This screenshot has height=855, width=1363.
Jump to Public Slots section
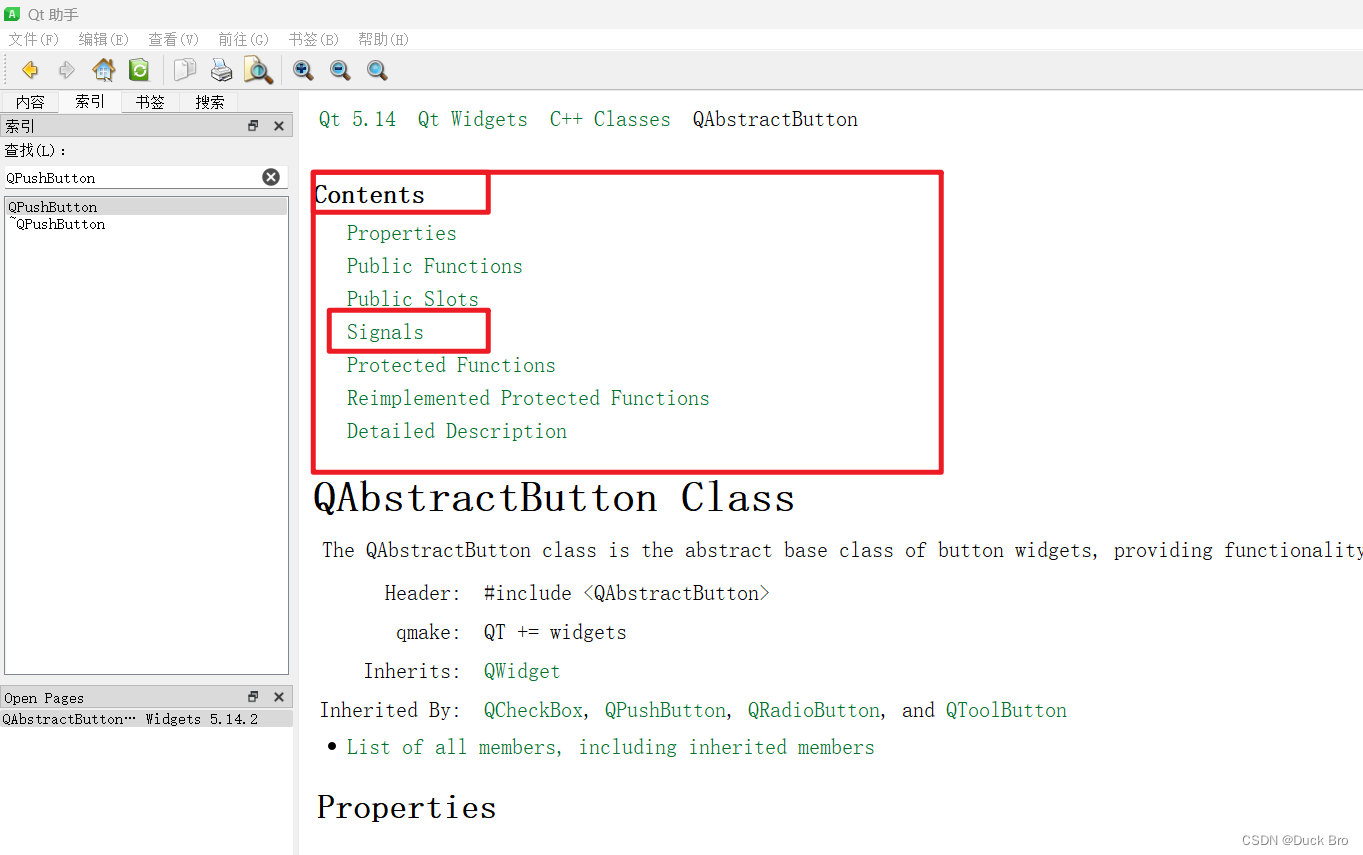tap(412, 299)
